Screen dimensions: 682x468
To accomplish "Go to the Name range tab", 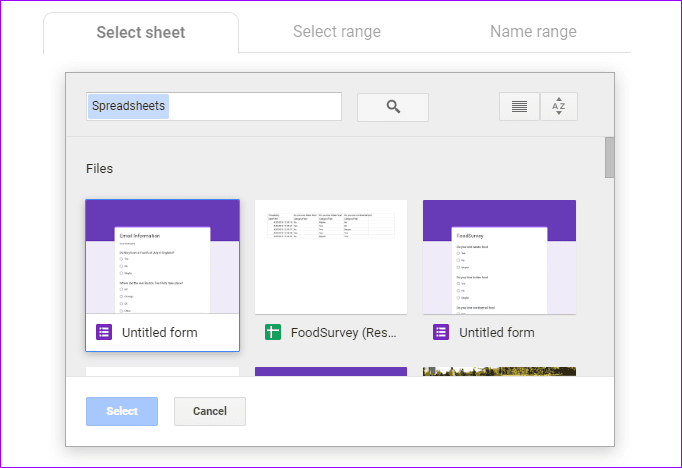I will (x=533, y=32).
